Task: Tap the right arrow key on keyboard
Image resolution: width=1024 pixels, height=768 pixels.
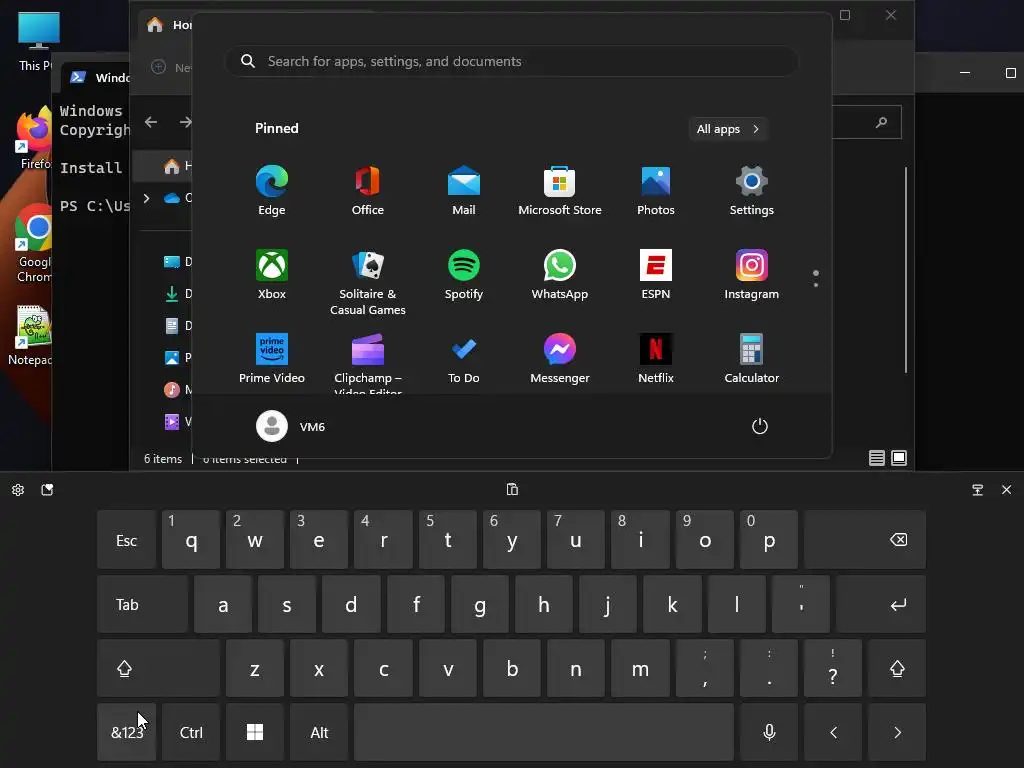Action: (897, 732)
